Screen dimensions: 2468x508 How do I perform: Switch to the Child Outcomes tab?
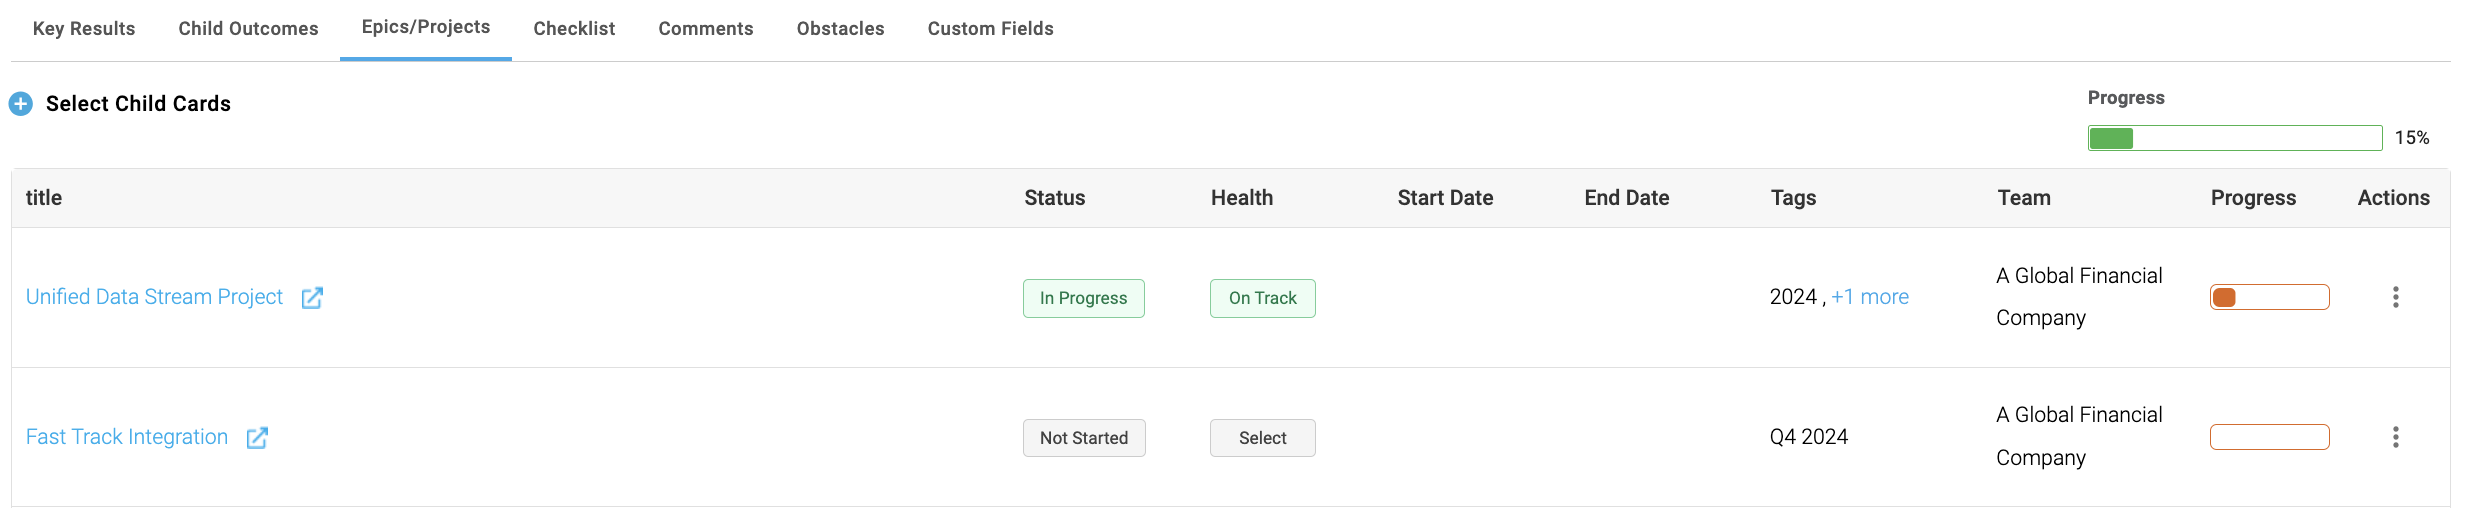(248, 29)
